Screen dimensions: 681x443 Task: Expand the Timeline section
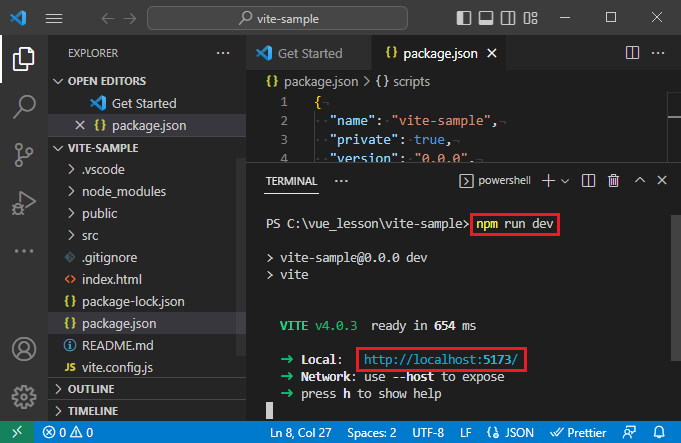[147, 411]
